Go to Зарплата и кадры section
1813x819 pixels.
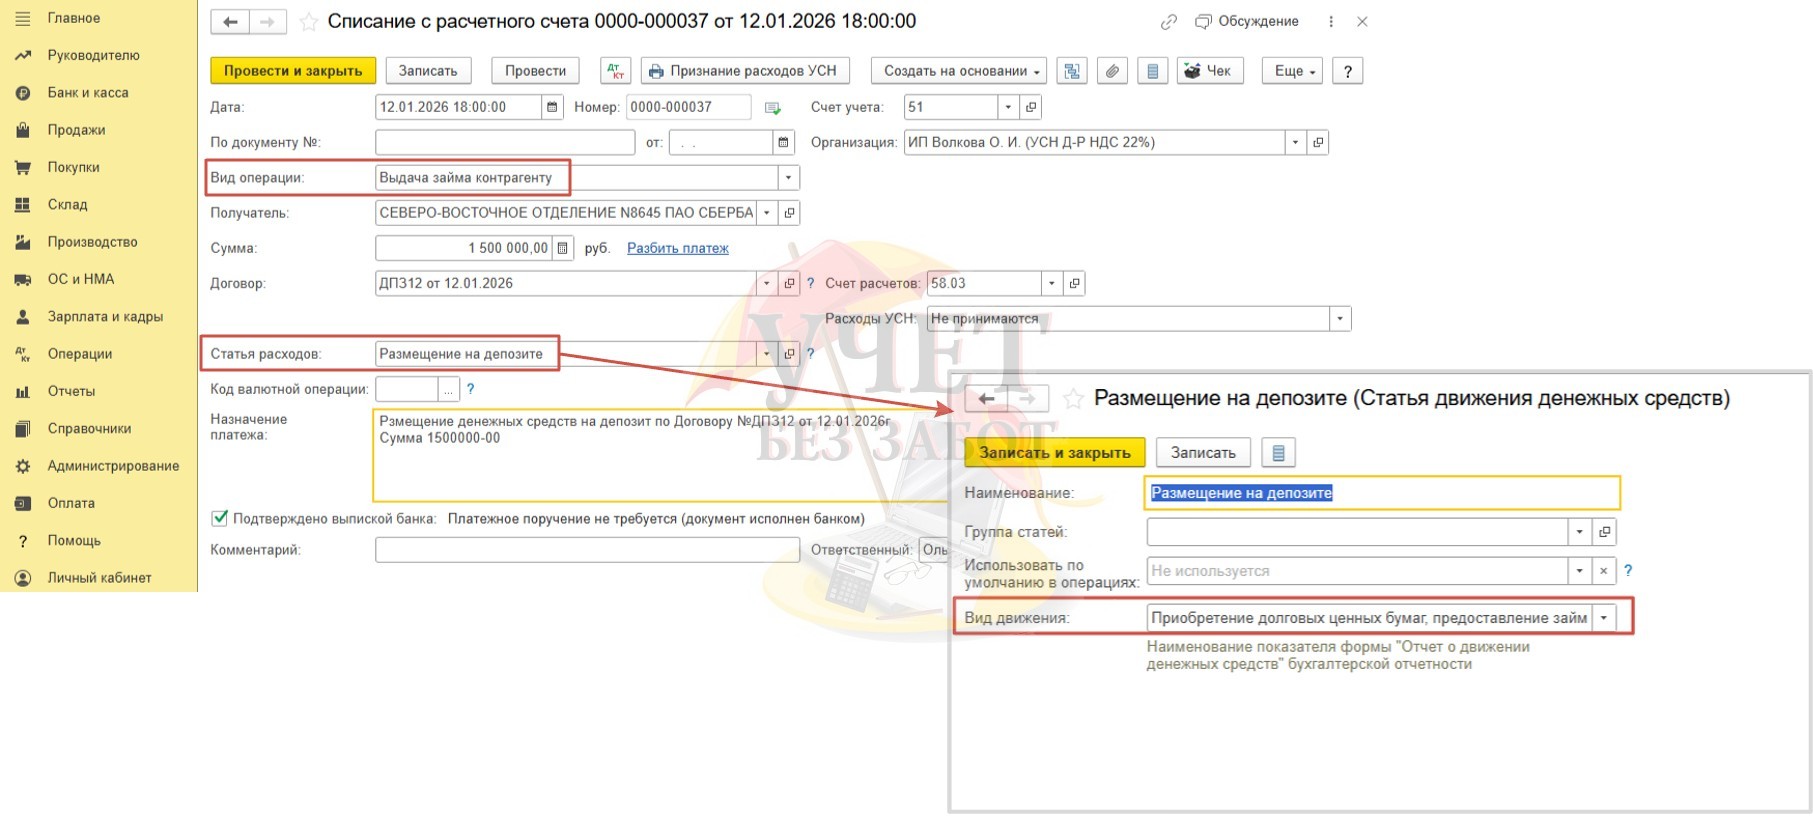[105, 317]
